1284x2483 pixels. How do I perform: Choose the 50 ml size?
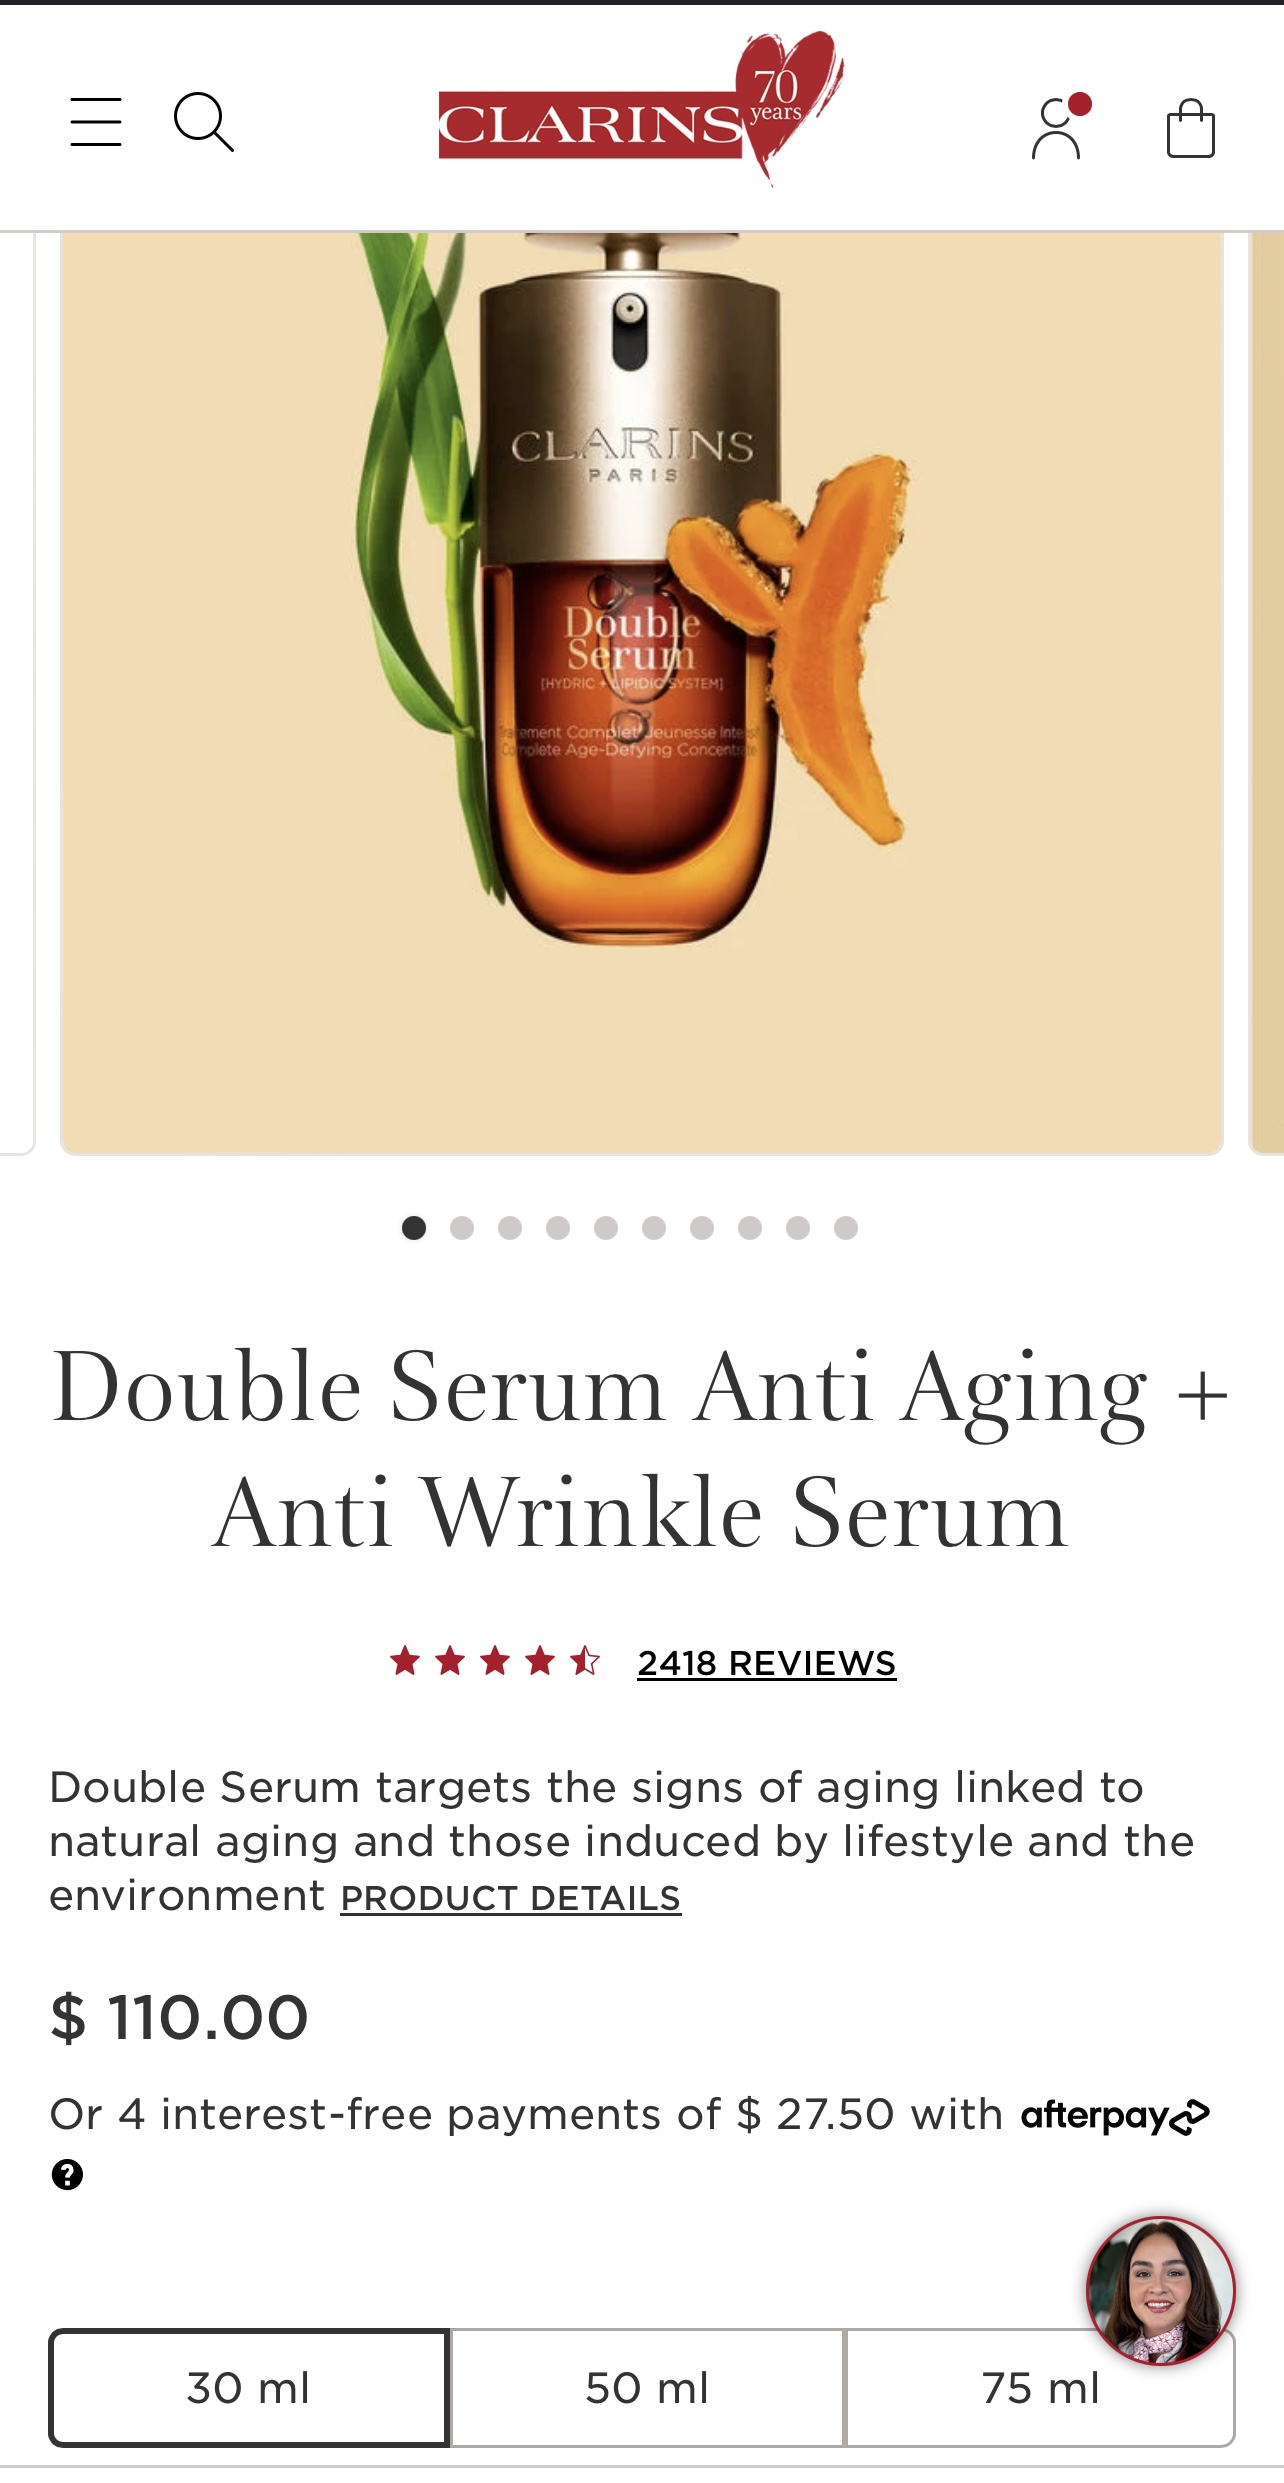[647, 2388]
